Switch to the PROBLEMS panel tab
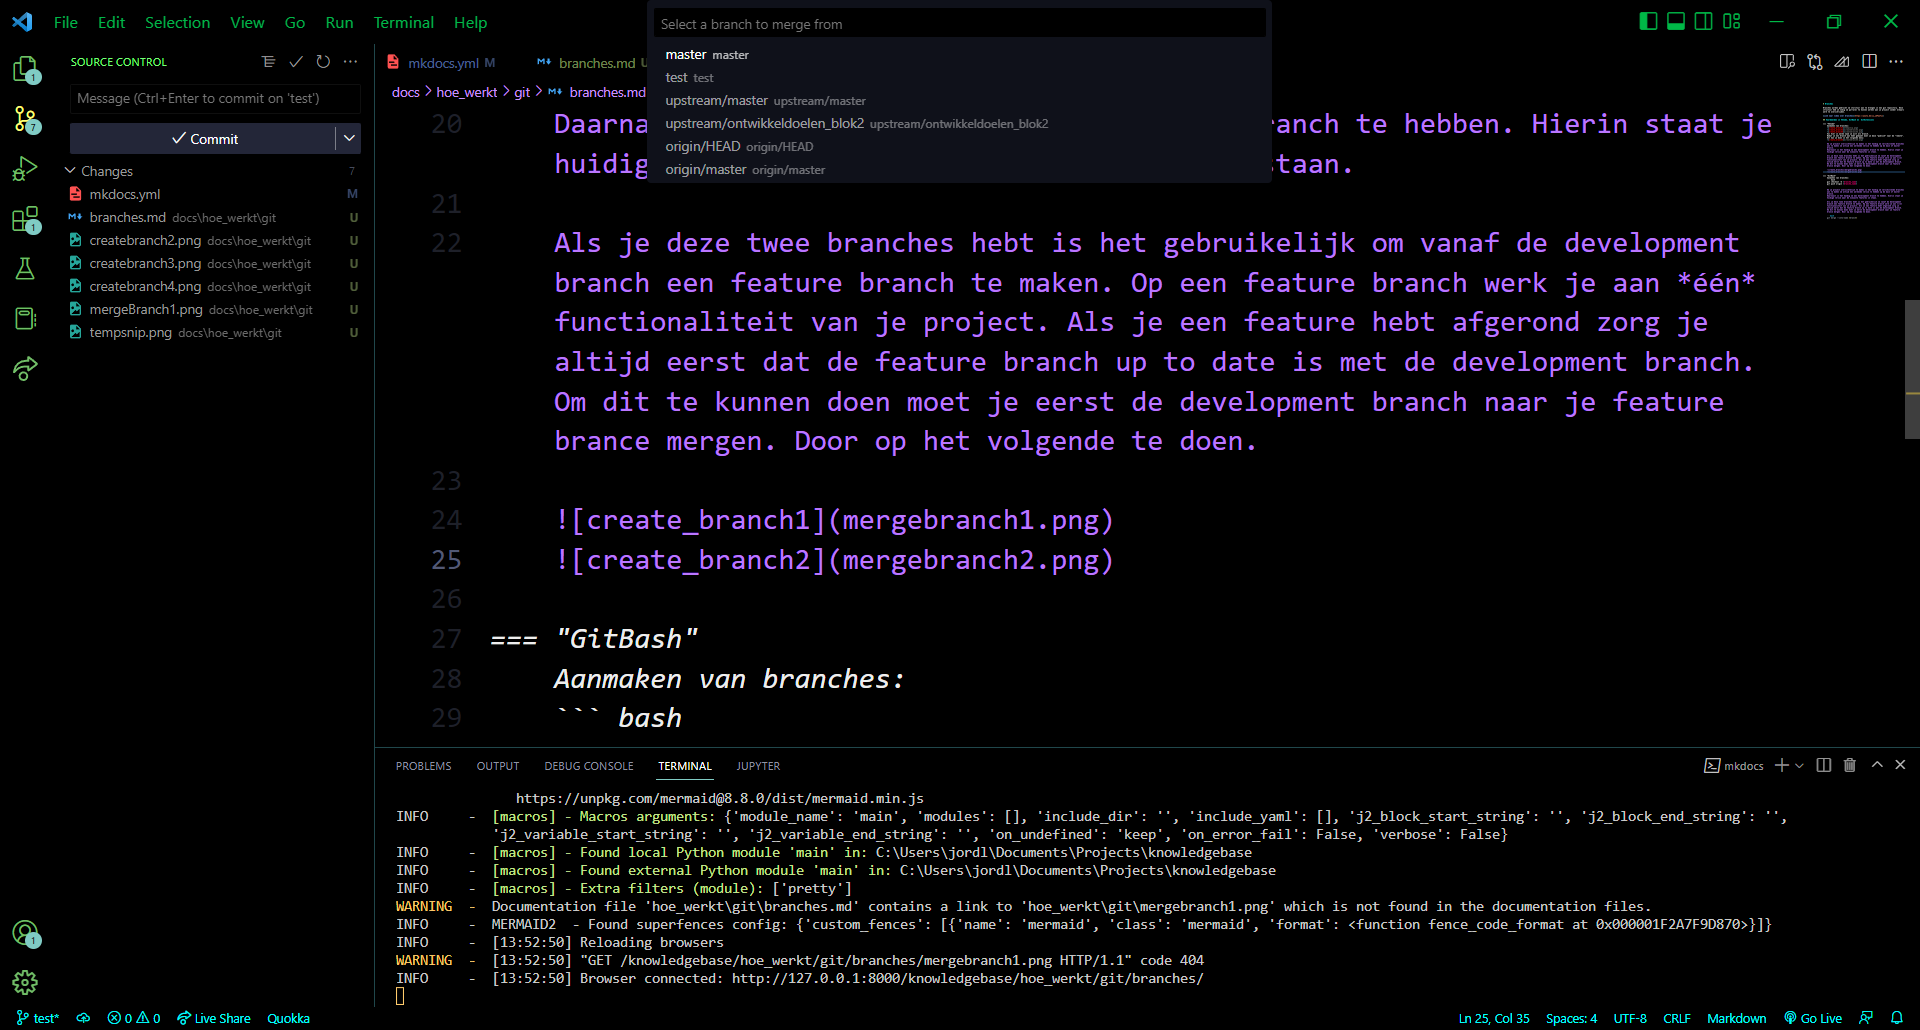 (x=423, y=766)
